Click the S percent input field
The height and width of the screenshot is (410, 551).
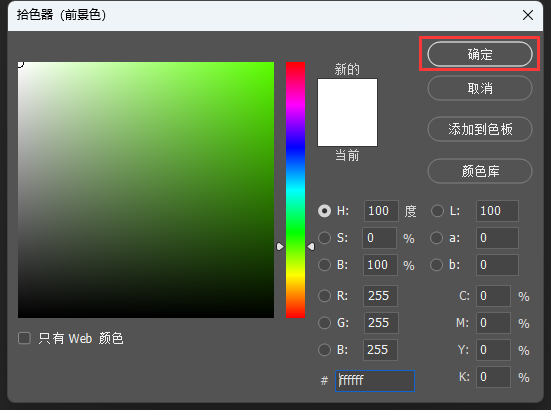point(380,238)
